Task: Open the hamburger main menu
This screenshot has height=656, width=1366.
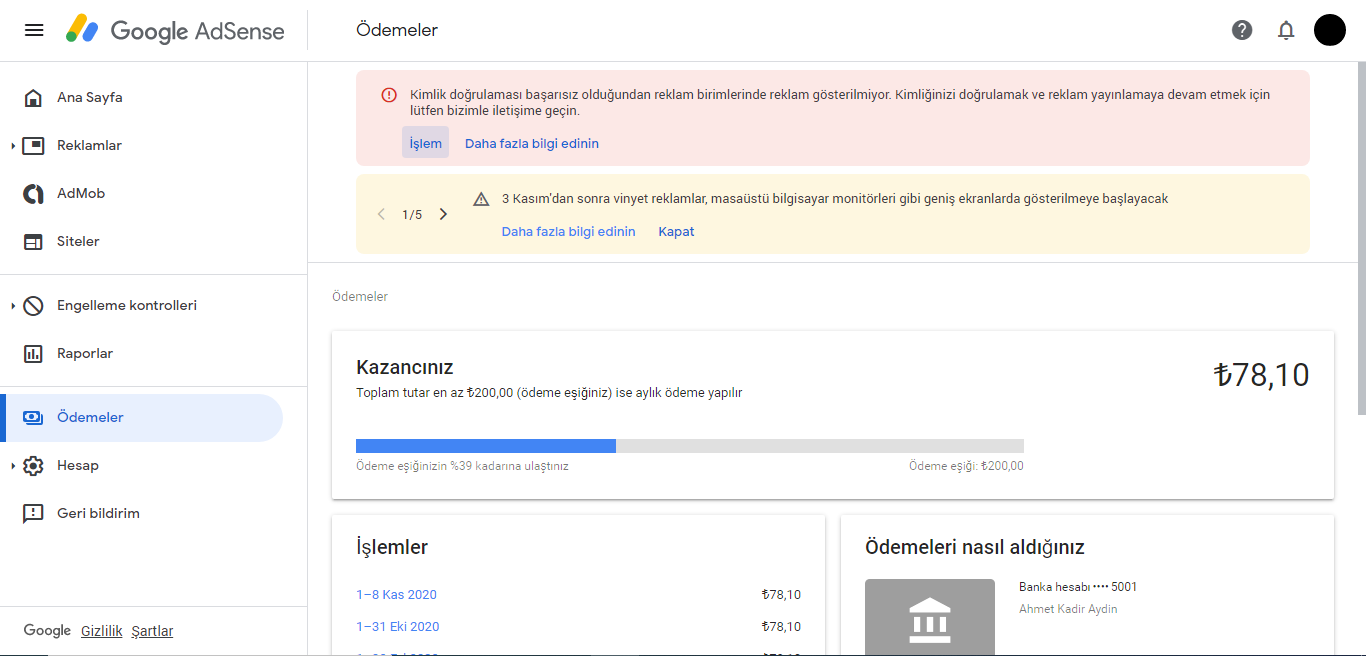Action: pyautogui.click(x=34, y=30)
